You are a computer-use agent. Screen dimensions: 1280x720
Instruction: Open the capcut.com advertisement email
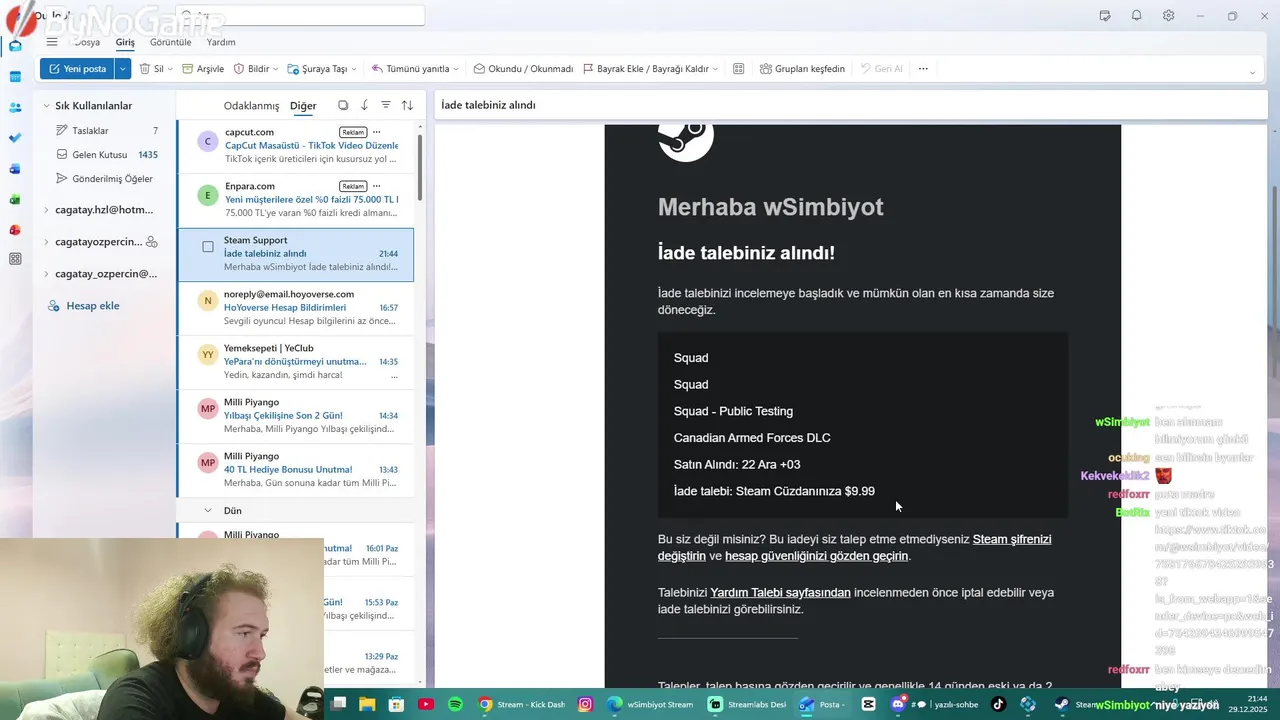click(x=295, y=146)
